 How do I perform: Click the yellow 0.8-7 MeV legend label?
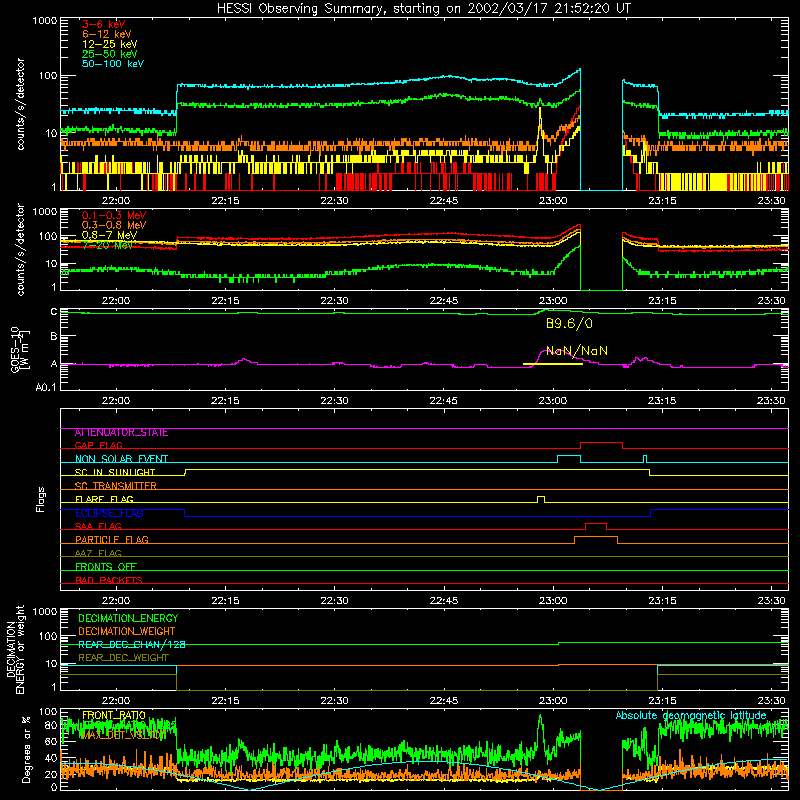(109, 235)
